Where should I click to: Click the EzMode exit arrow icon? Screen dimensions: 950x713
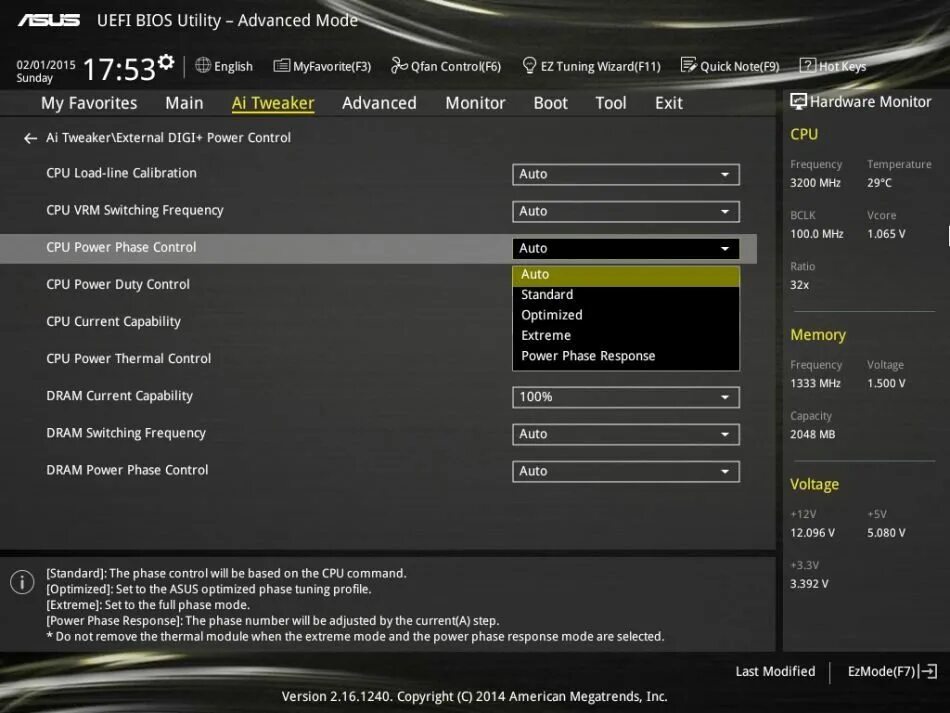click(928, 671)
